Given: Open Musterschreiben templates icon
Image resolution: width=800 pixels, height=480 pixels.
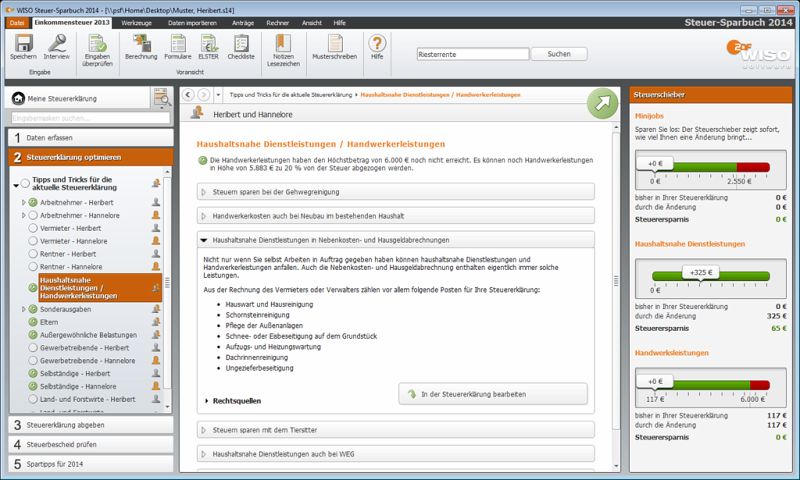Looking at the screenshot, I should (334, 44).
